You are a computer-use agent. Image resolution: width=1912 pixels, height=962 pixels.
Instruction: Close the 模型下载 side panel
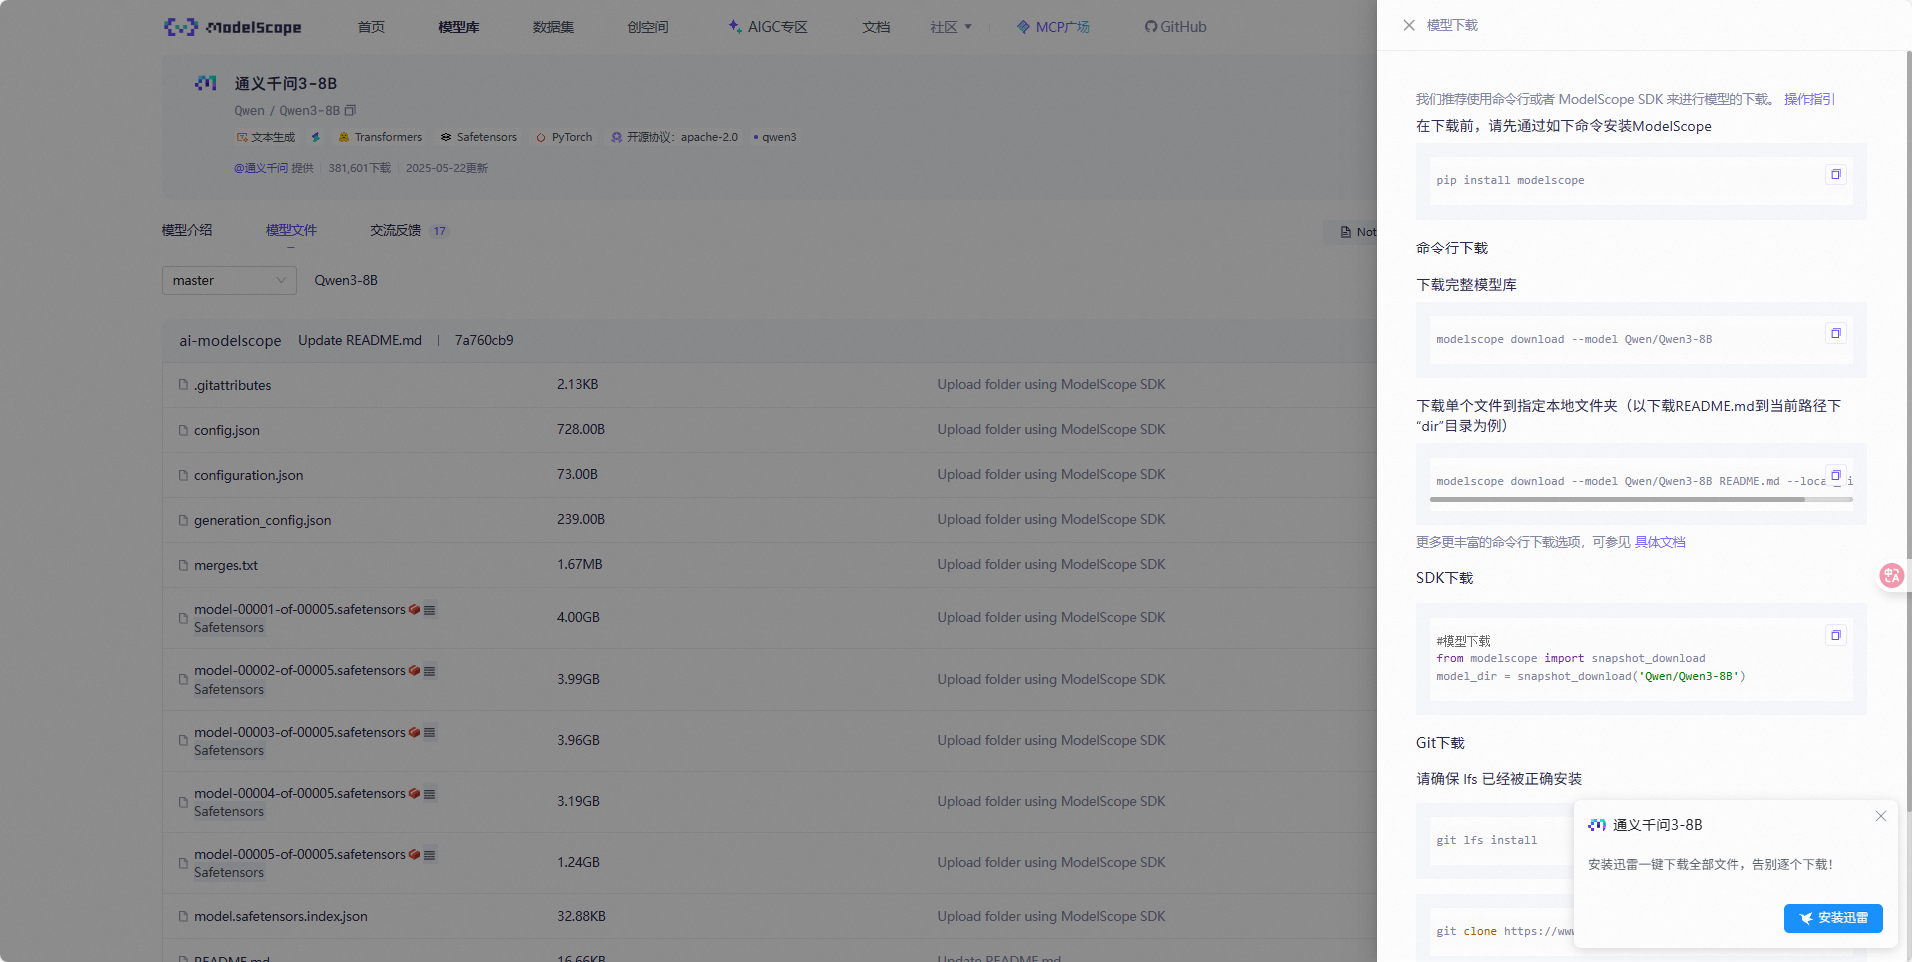pyautogui.click(x=1409, y=25)
